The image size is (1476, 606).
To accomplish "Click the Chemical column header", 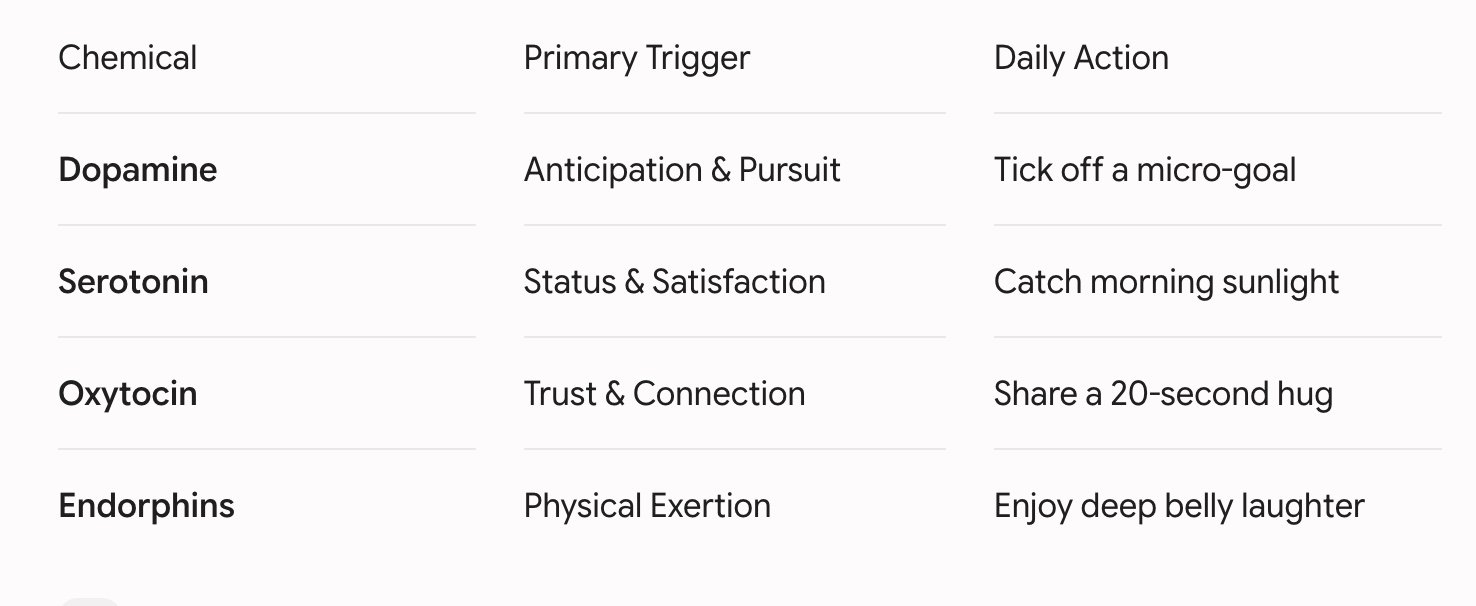I will (x=128, y=58).
